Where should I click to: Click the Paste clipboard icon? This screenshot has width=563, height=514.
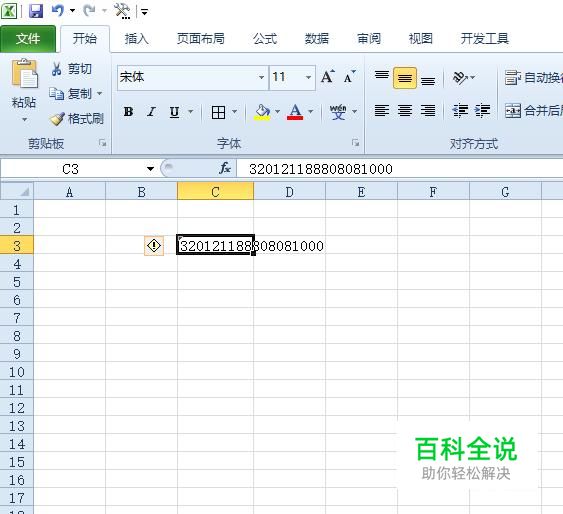point(24,74)
